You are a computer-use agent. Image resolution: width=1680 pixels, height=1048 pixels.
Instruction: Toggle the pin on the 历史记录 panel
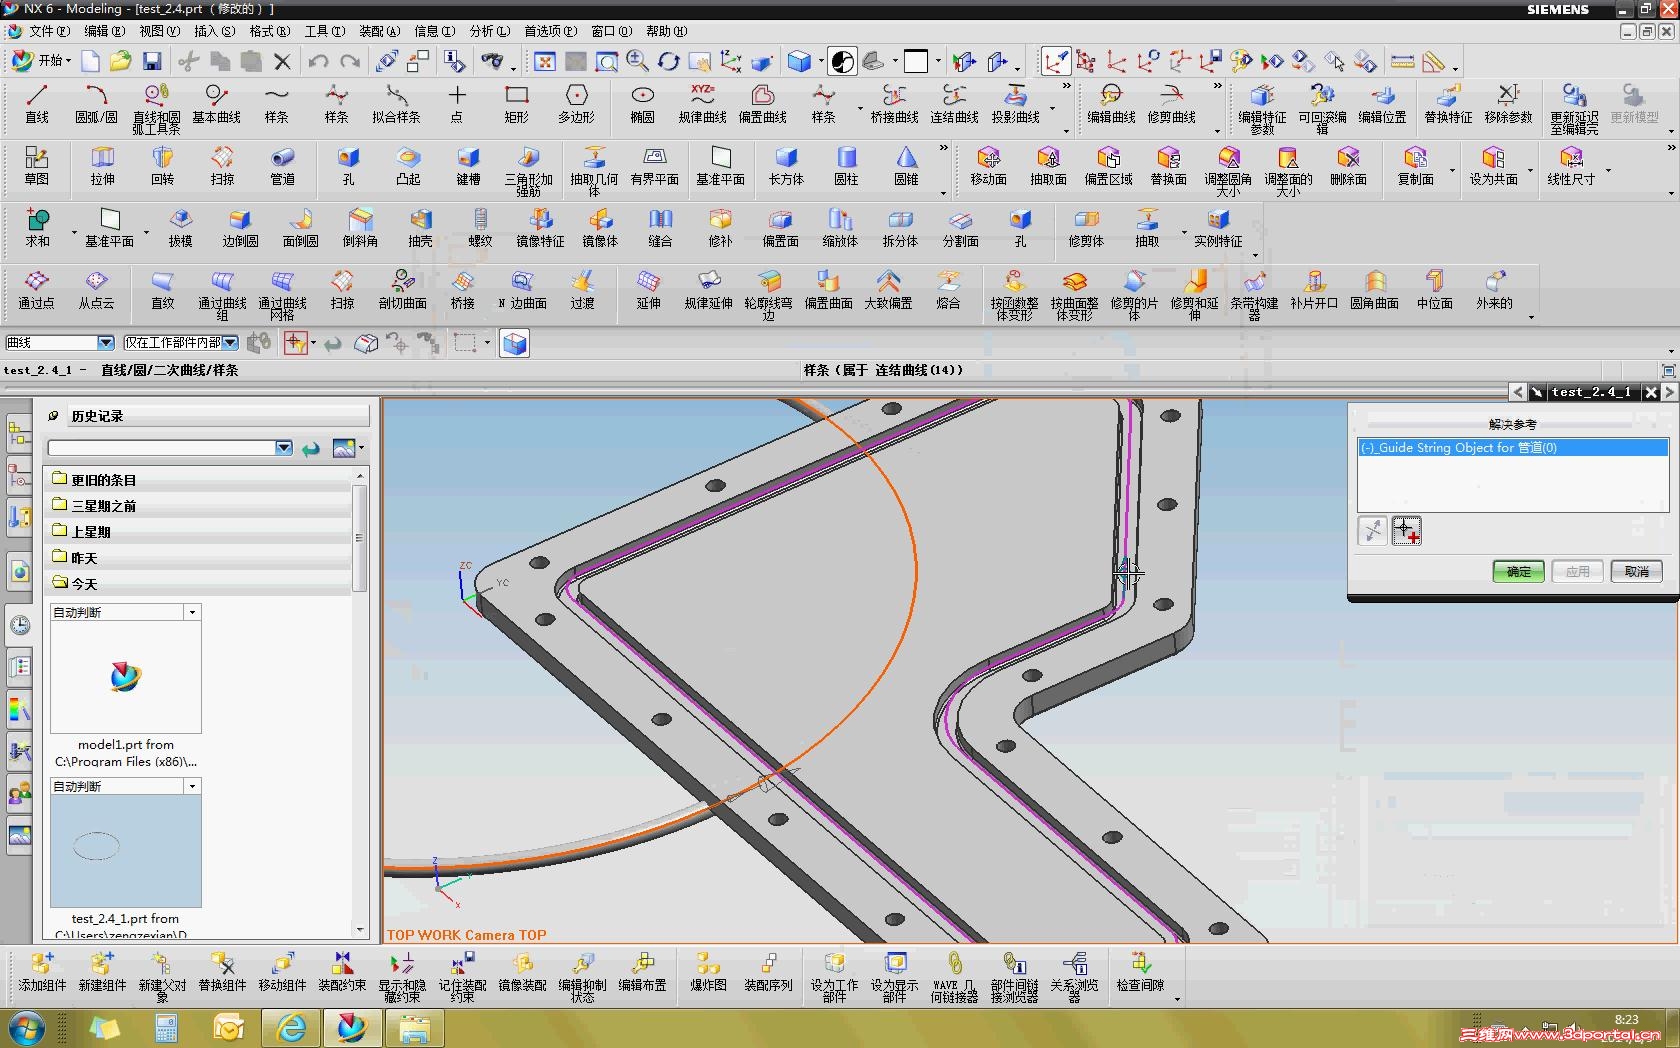pos(53,416)
